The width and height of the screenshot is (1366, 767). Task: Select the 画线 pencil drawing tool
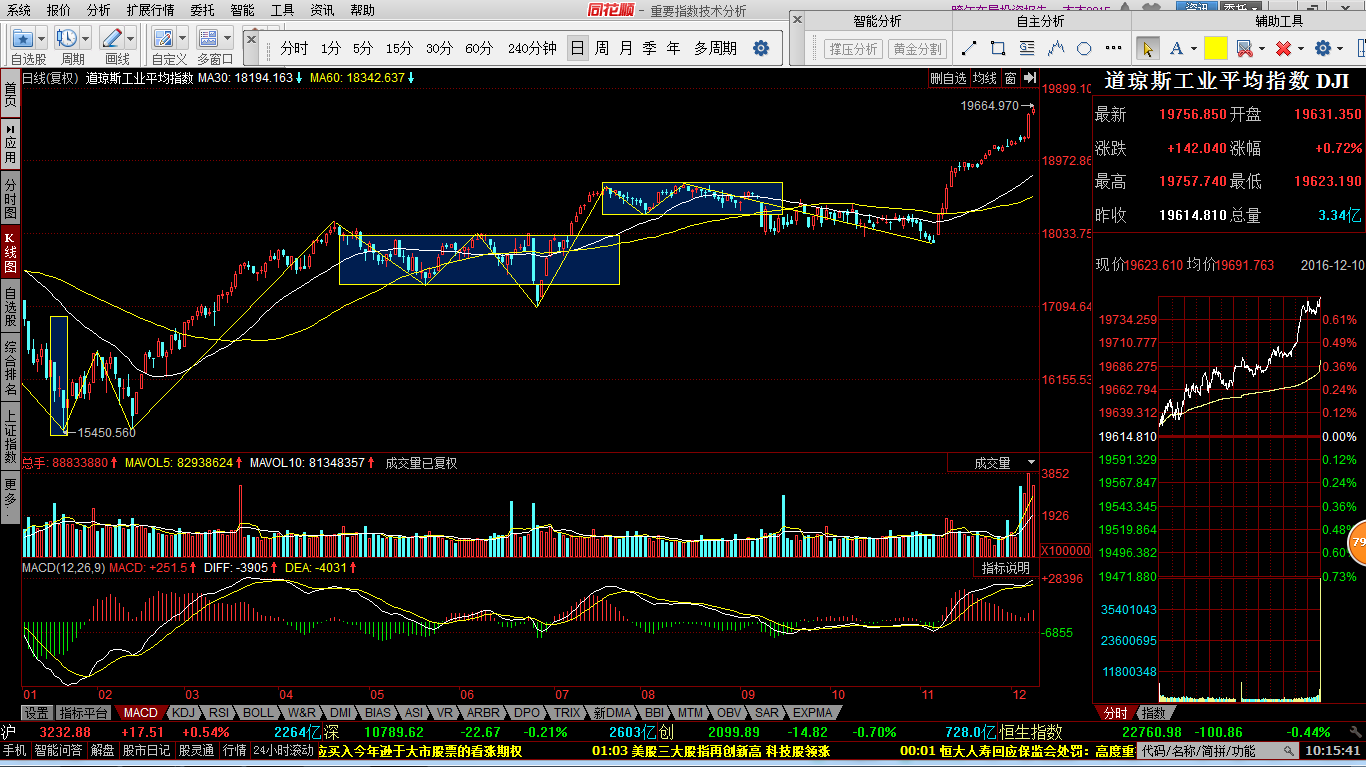112,39
